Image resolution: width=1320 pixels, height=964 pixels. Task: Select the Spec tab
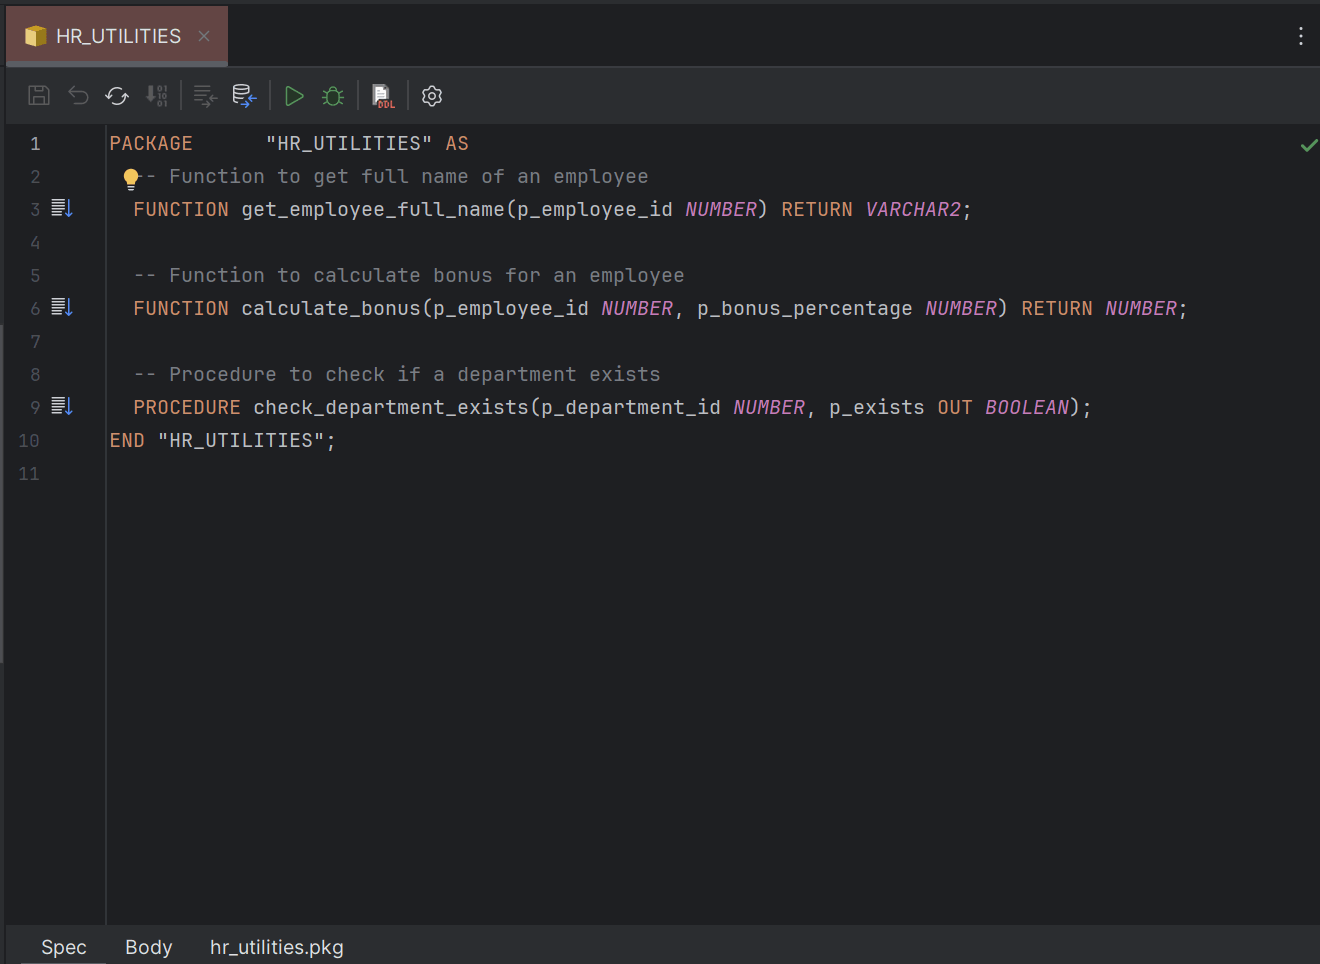(x=63, y=947)
